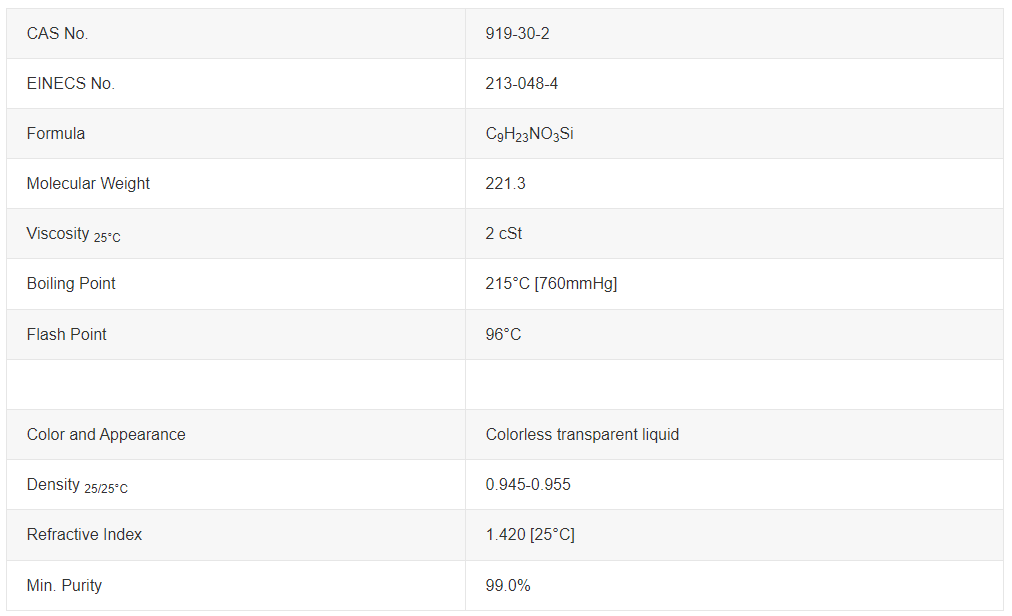
Task: Click Colorless transparent liquid text
Action: [x=582, y=435]
